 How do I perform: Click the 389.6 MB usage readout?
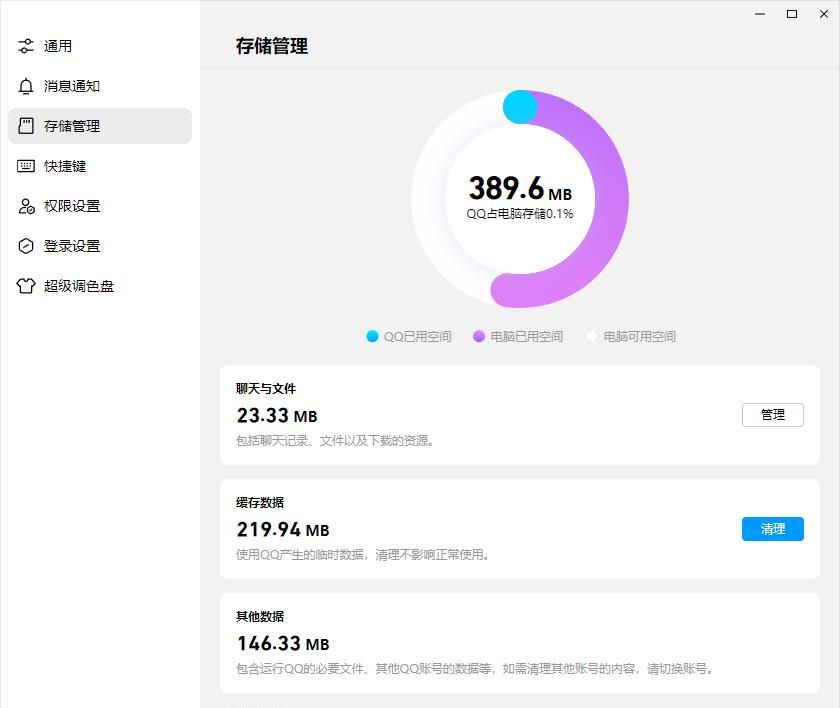519,188
